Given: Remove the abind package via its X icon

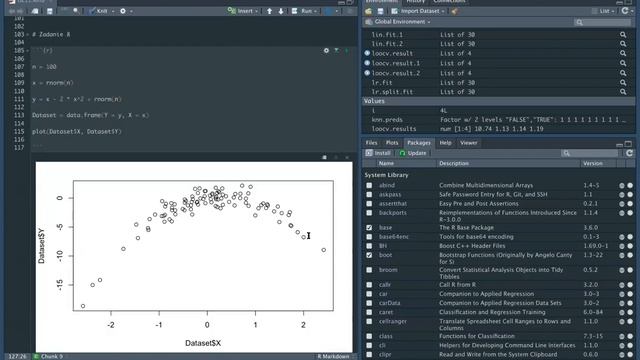Looking at the screenshot, I should [x=630, y=185].
